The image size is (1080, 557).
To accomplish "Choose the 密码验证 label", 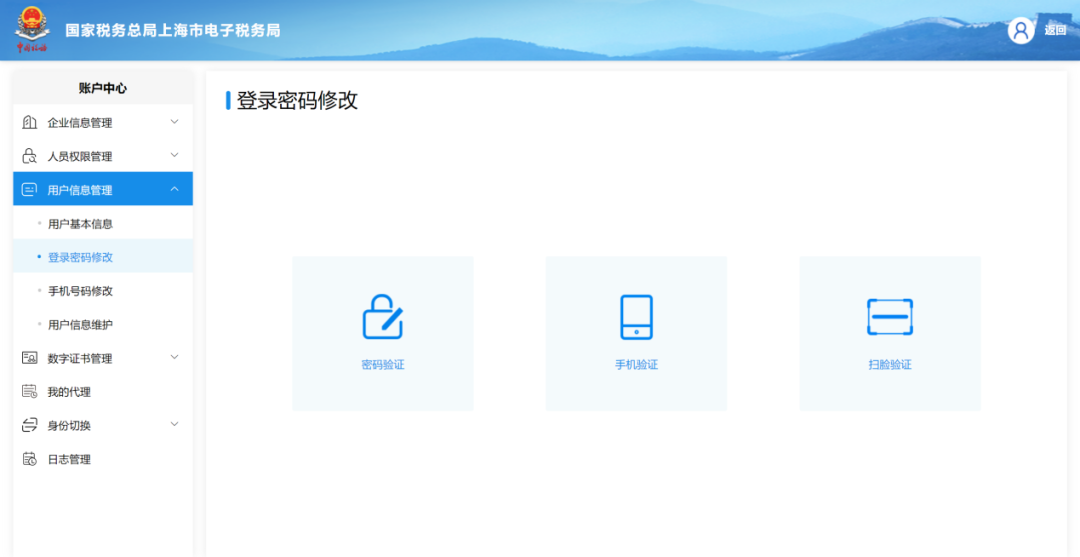I will tap(383, 365).
